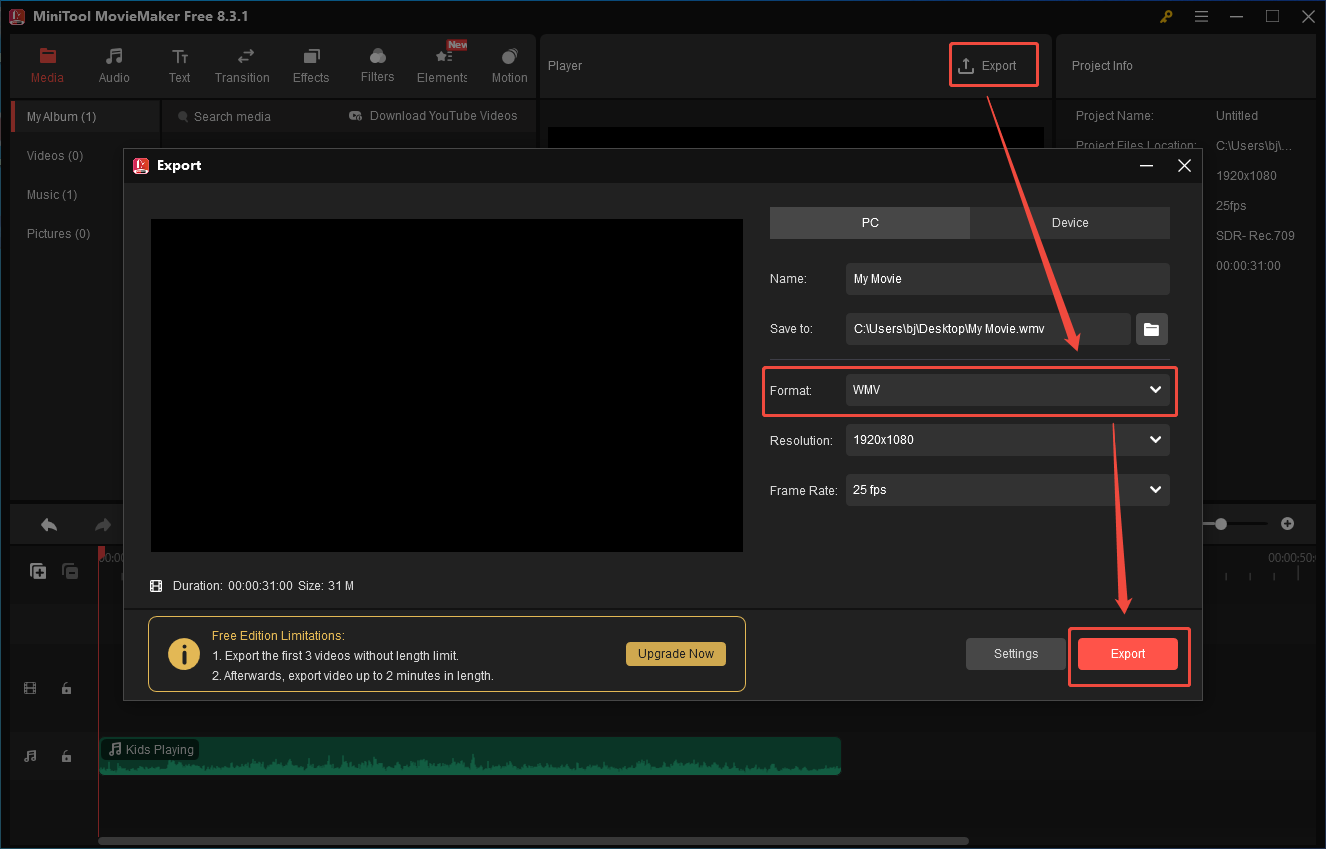Open the Filters panel

pos(377,64)
